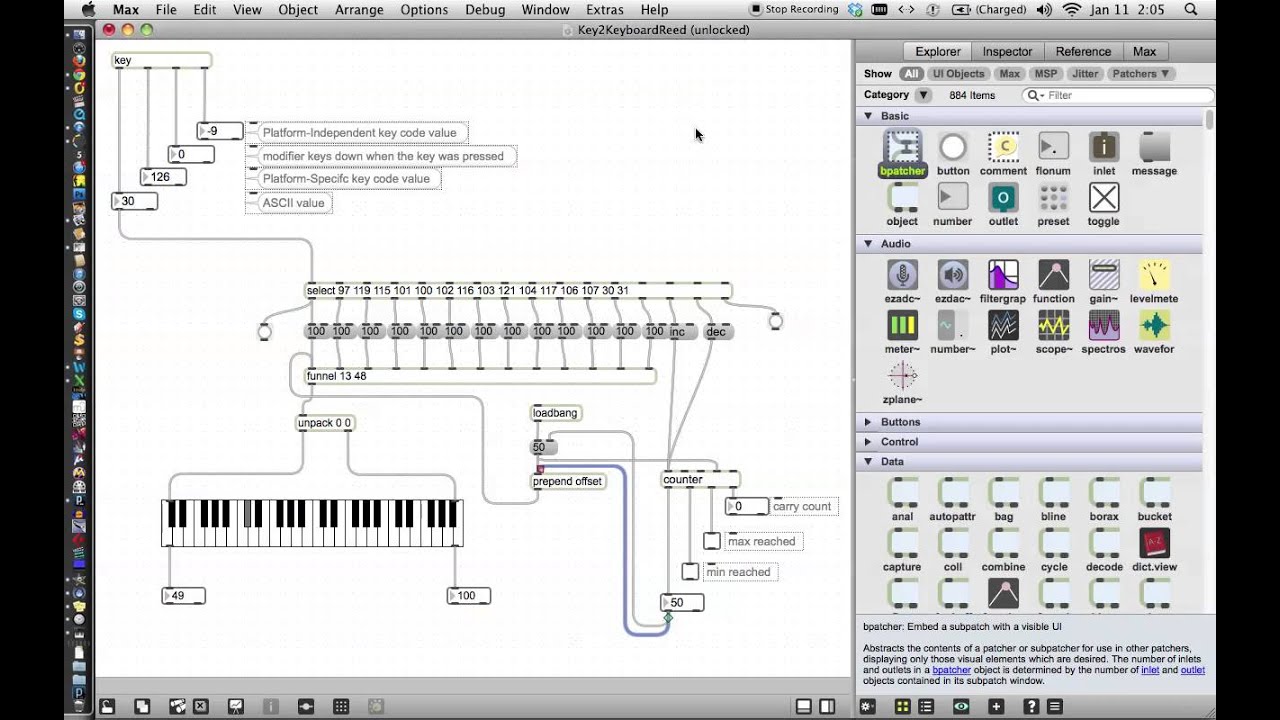Click the eye icon below the explorer
Viewport: 1280px width, 720px height.
tap(961, 706)
